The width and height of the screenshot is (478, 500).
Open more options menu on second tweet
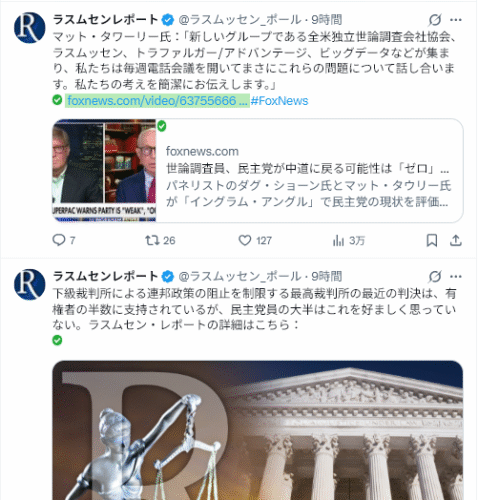[x=456, y=276]
